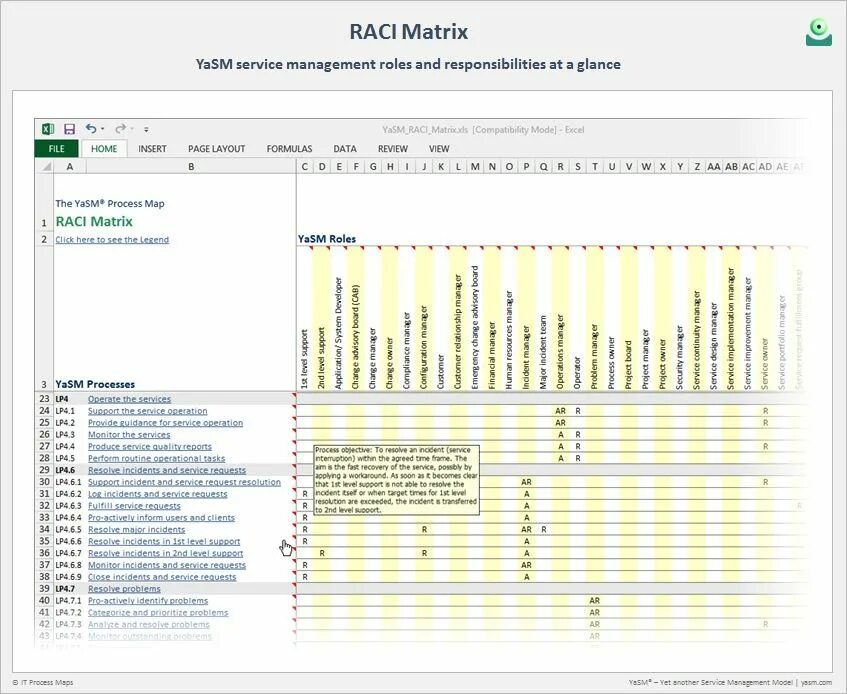Open the Undo history dropdown arrow
The image size is (847, 694).
coord(103,129)
